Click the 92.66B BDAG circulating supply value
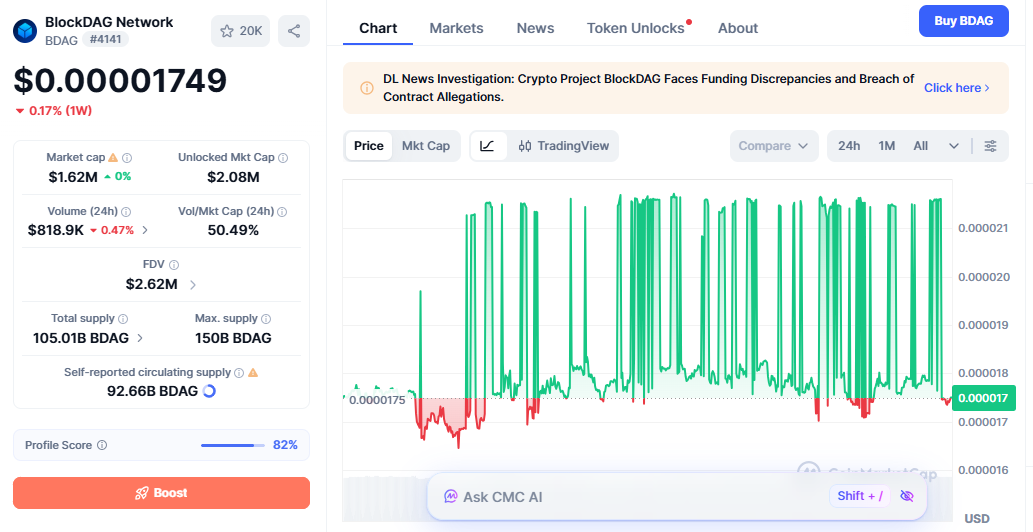The image size is (1033, 532). (x=153, y=391)
